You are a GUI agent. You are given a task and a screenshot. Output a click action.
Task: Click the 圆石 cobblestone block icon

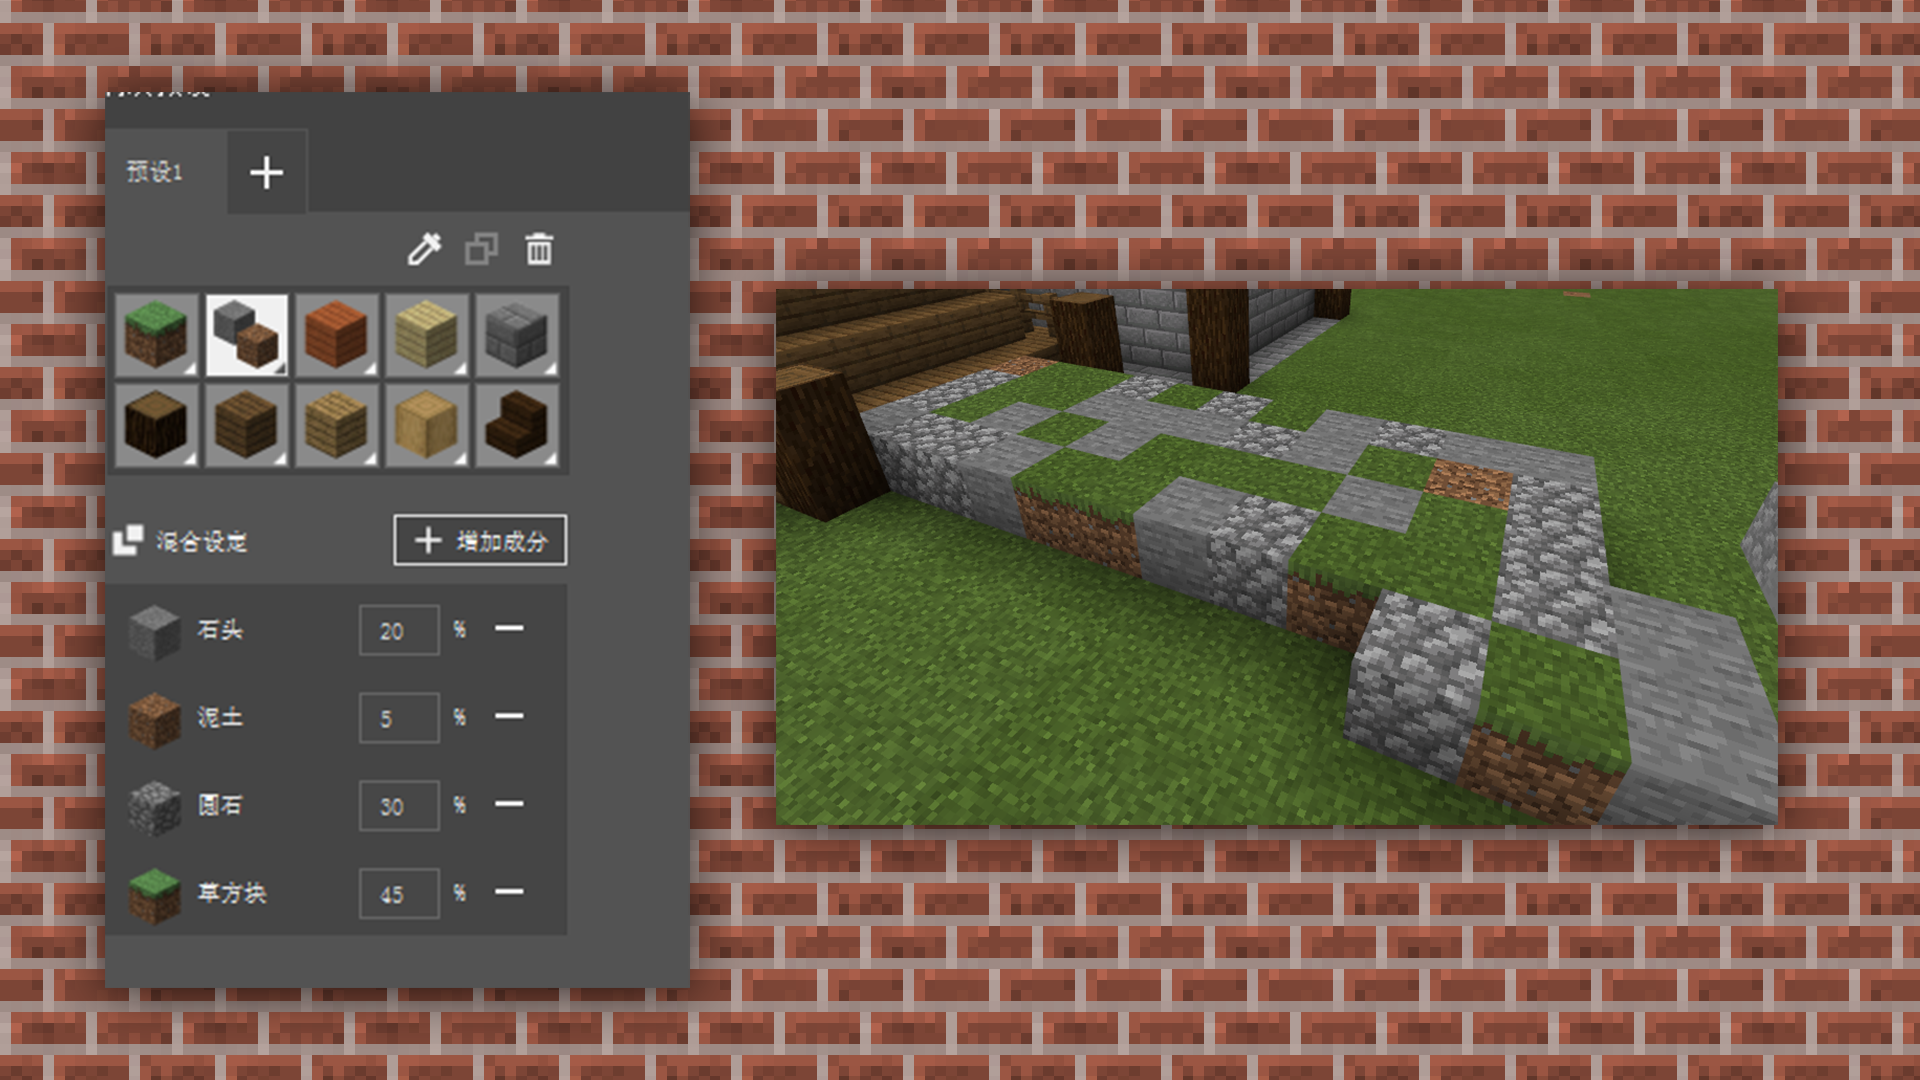tap(154, 807)
